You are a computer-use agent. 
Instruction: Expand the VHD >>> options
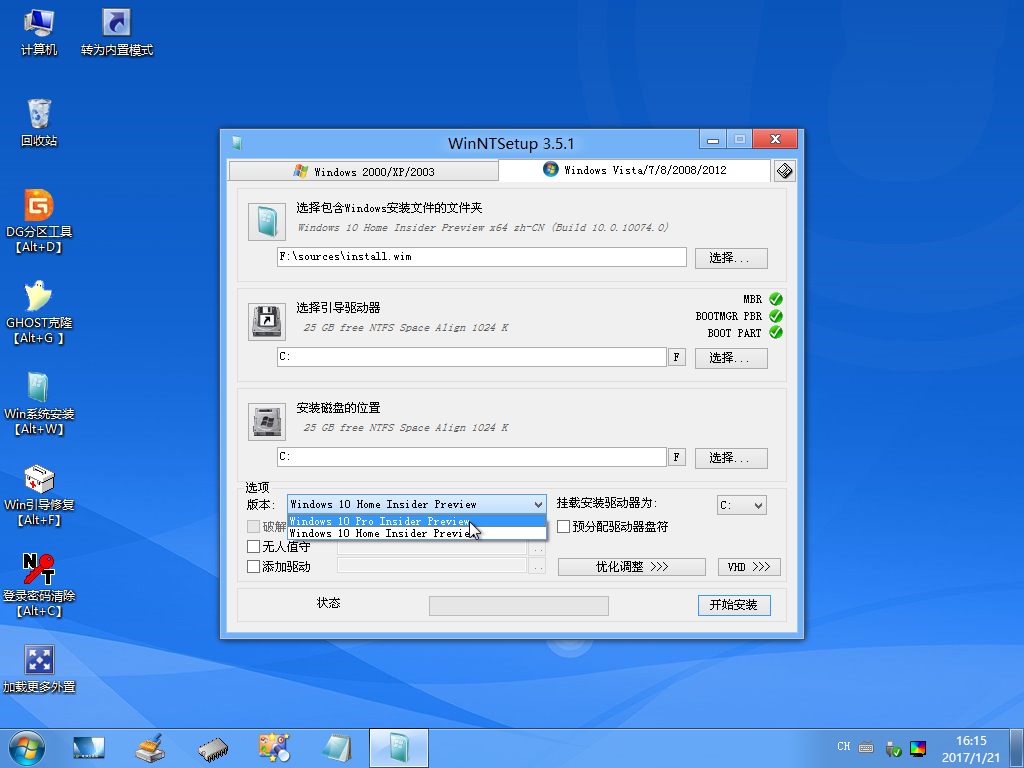pos(749,567)
